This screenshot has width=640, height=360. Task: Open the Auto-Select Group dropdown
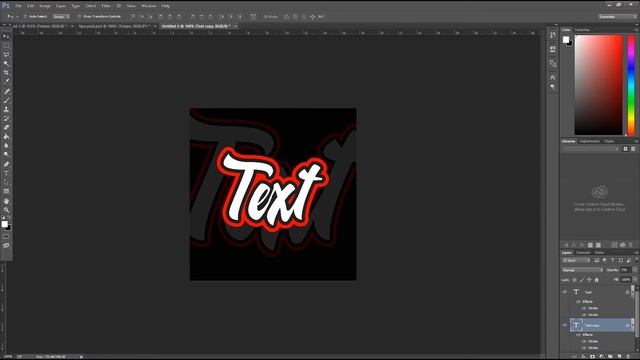(61, 17)
